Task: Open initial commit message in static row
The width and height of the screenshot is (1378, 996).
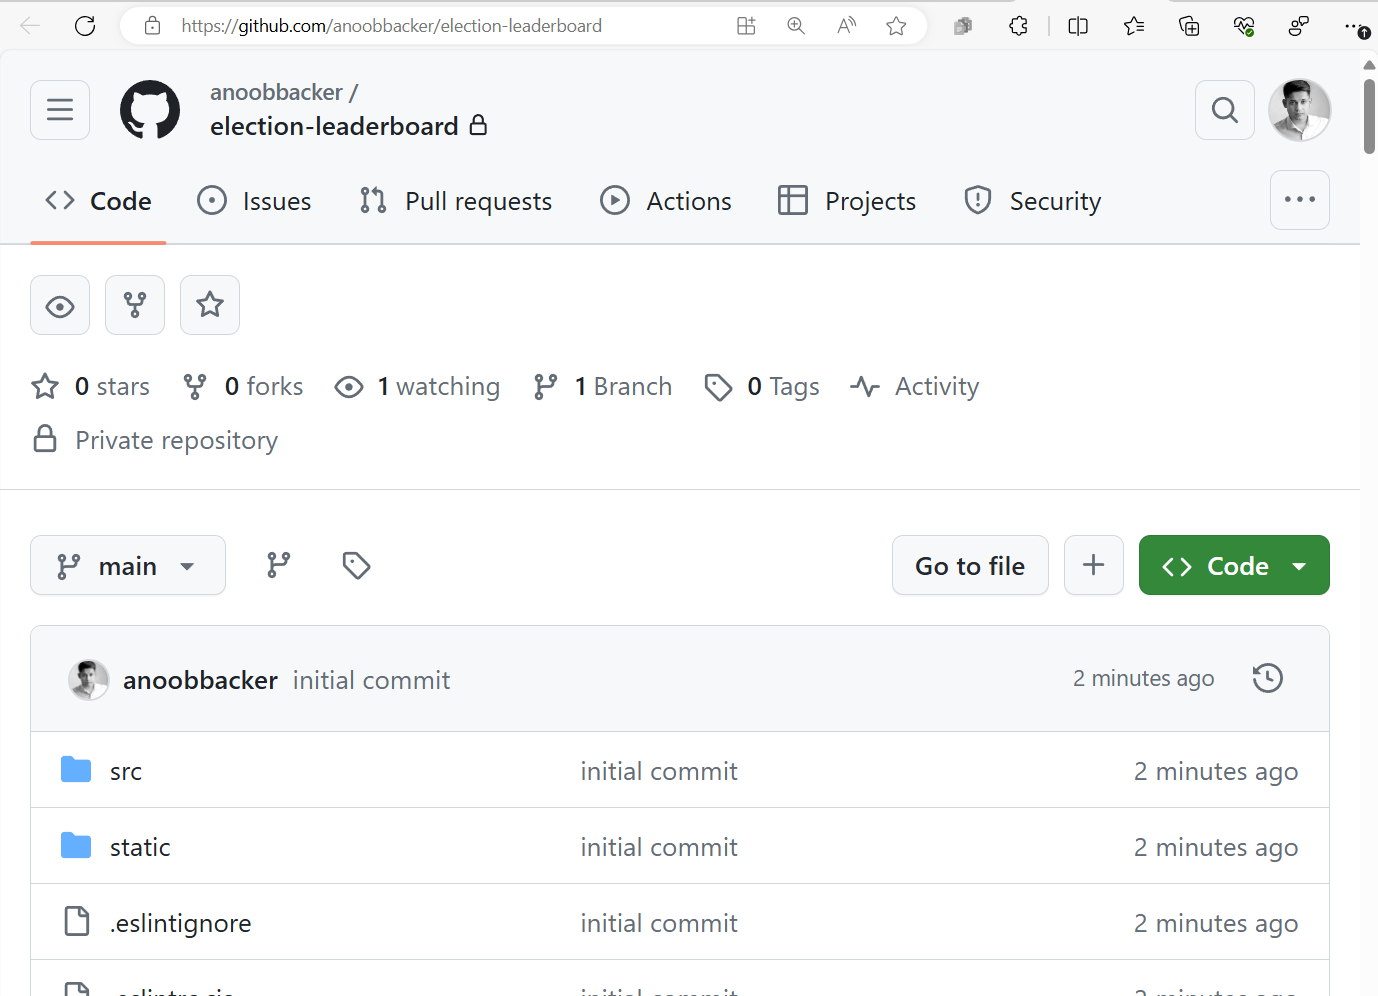Action: (659, 847)
